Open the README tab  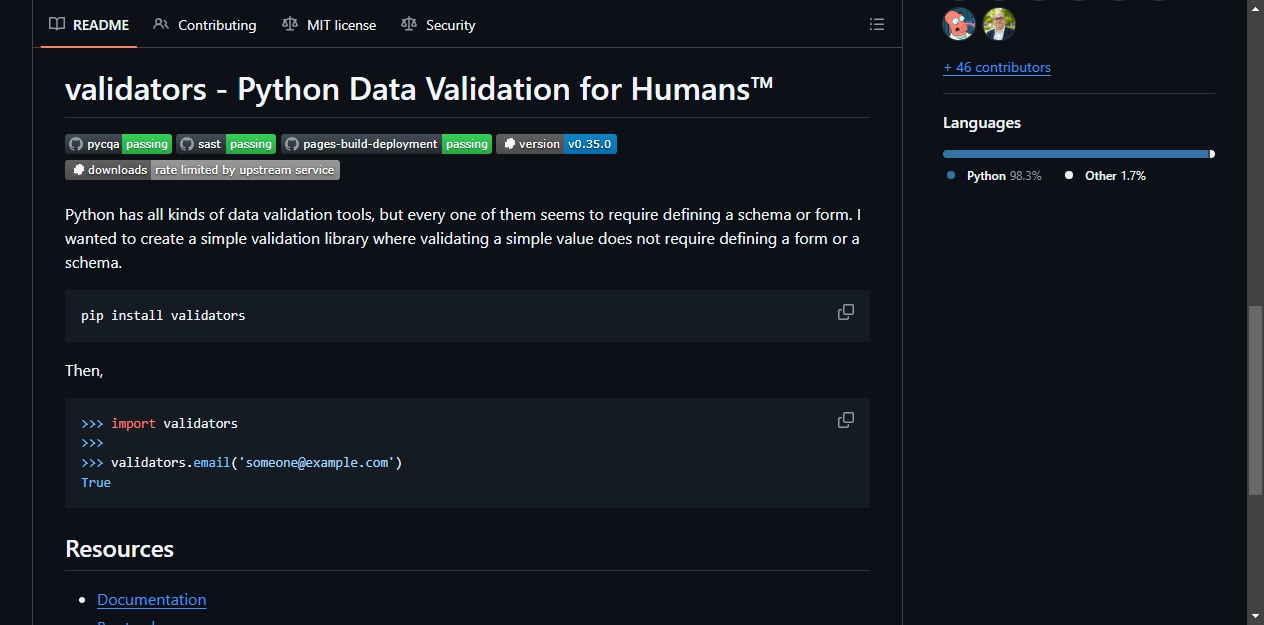click(x=89, y=25)
